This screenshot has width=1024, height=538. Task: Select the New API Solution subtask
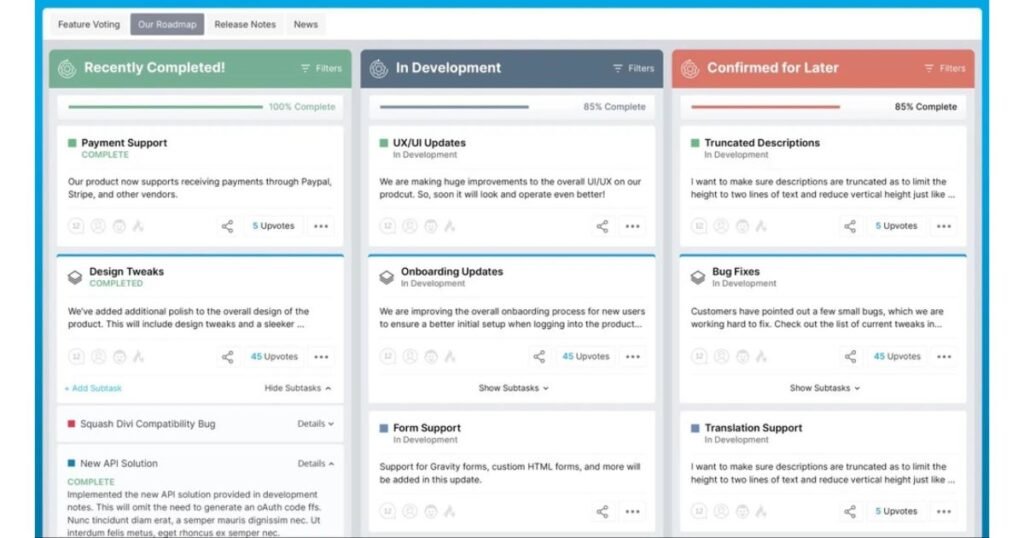118,464
